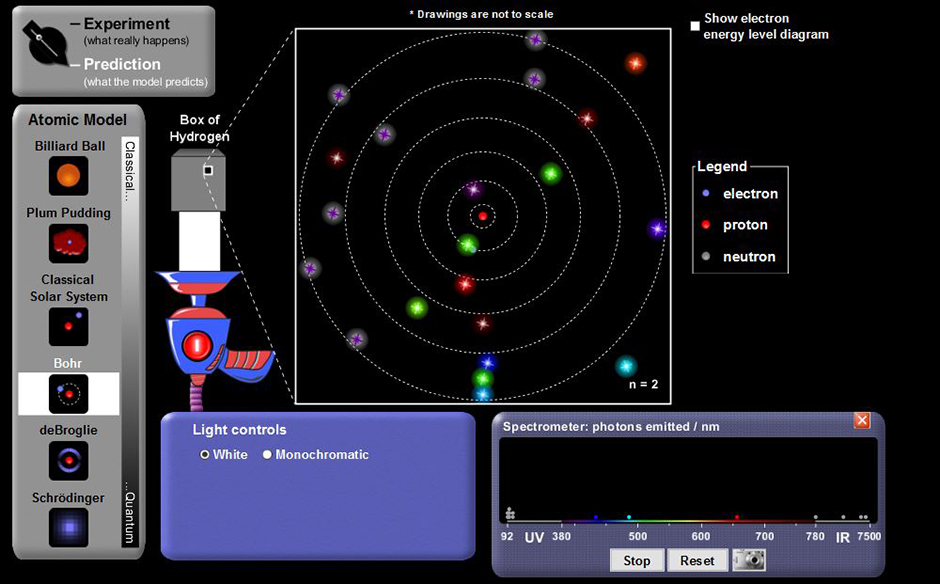Click the spectrometer camera snapshot icon
Image resolution: width=940 pixels, height=584 pixels.
pyautogui.click(x=749, y=560)
